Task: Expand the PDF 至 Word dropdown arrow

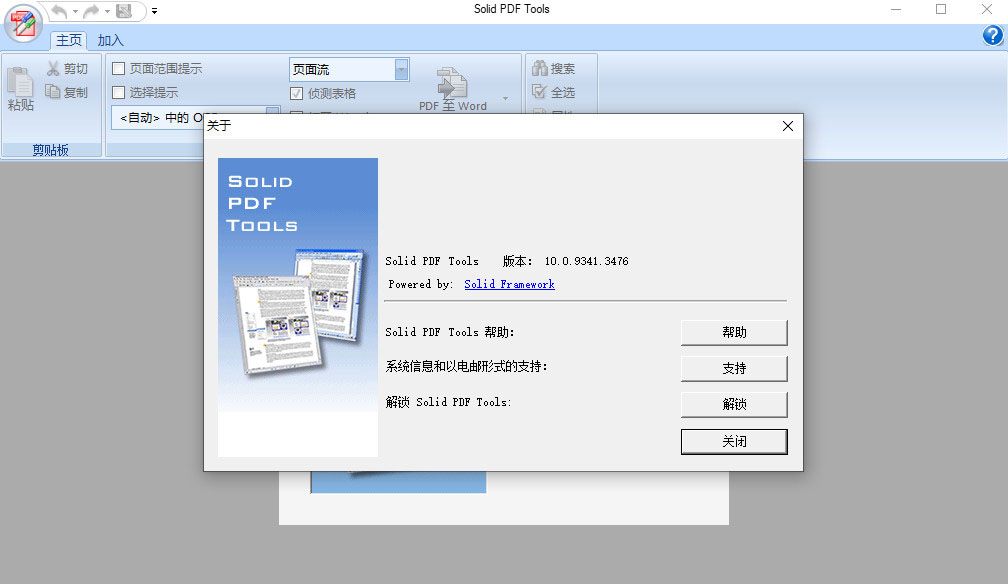Action: tap(505, 98)
